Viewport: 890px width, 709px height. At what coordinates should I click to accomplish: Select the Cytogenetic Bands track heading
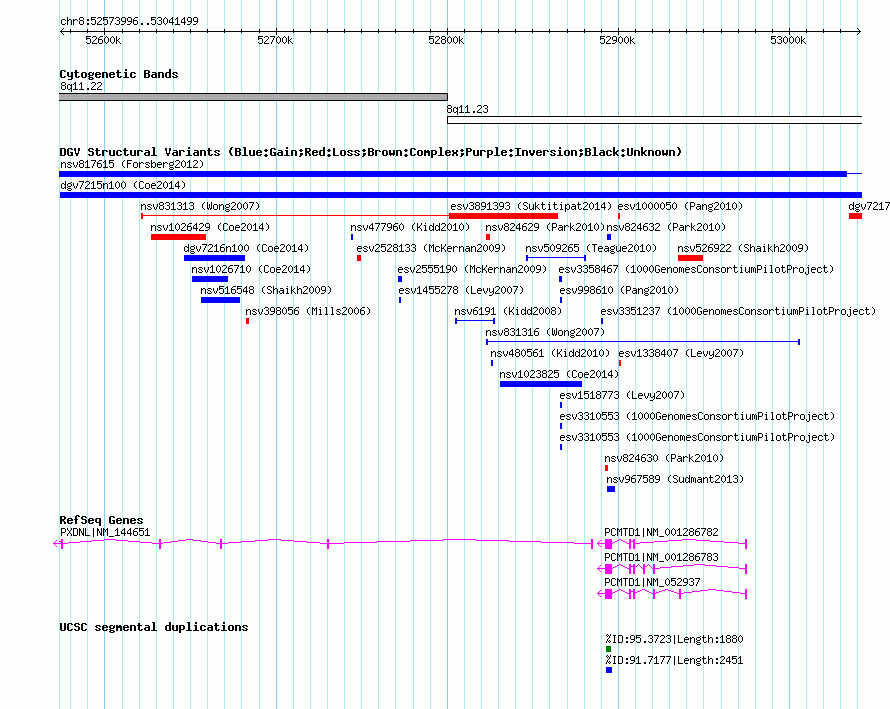[119, 74]
